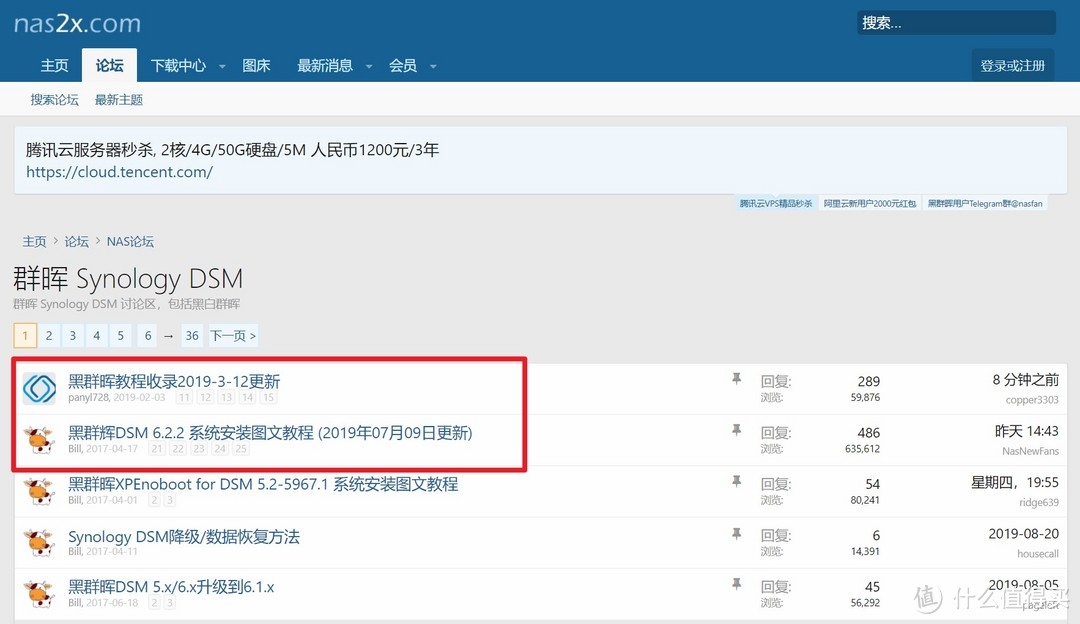Click the pin icon on 黑群晖教程收录2019-3-12更新 row
The height and width of the screenshot is (624, 1080).
[736, 378]
